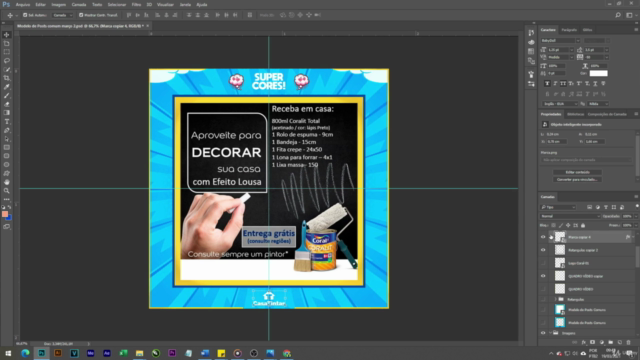
Task: Hide the Imagens group layer
Action: (x=543, y=333)
